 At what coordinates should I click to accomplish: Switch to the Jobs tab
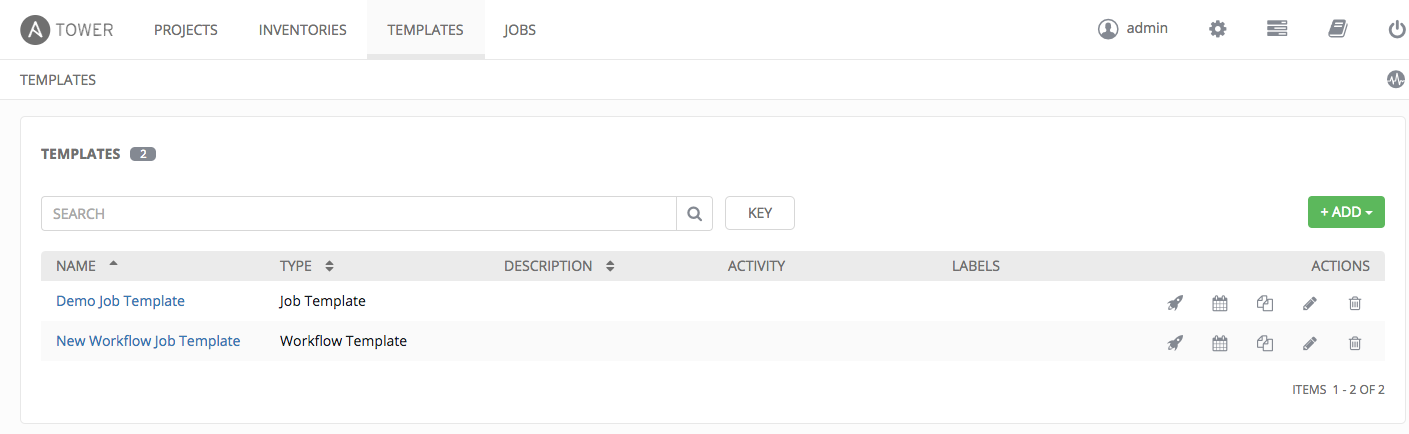tap(520, 30)
